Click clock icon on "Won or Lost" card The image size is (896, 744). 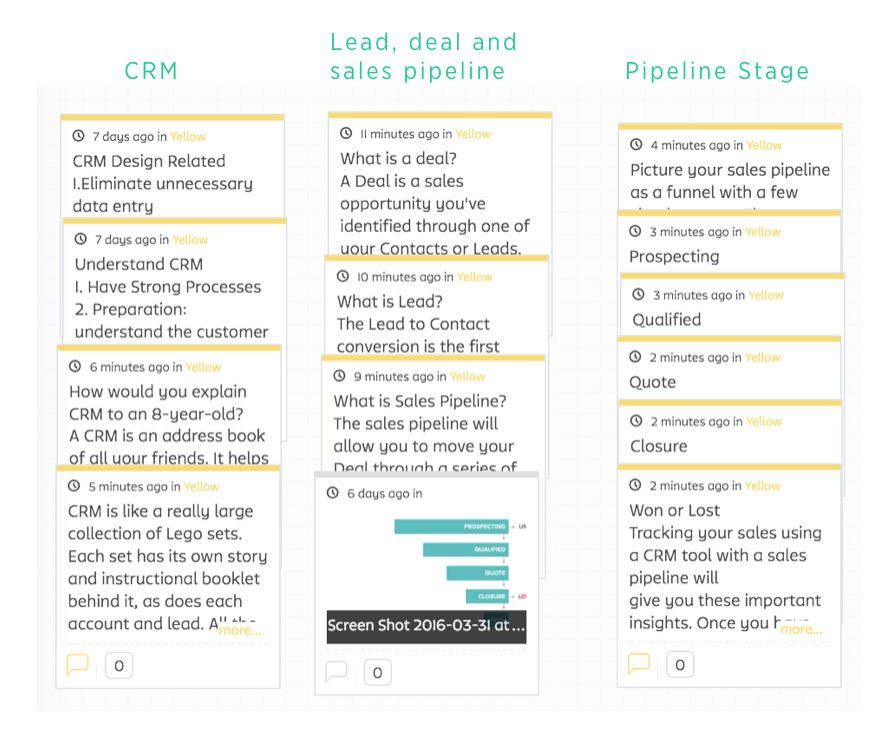(x=635, y=485)
